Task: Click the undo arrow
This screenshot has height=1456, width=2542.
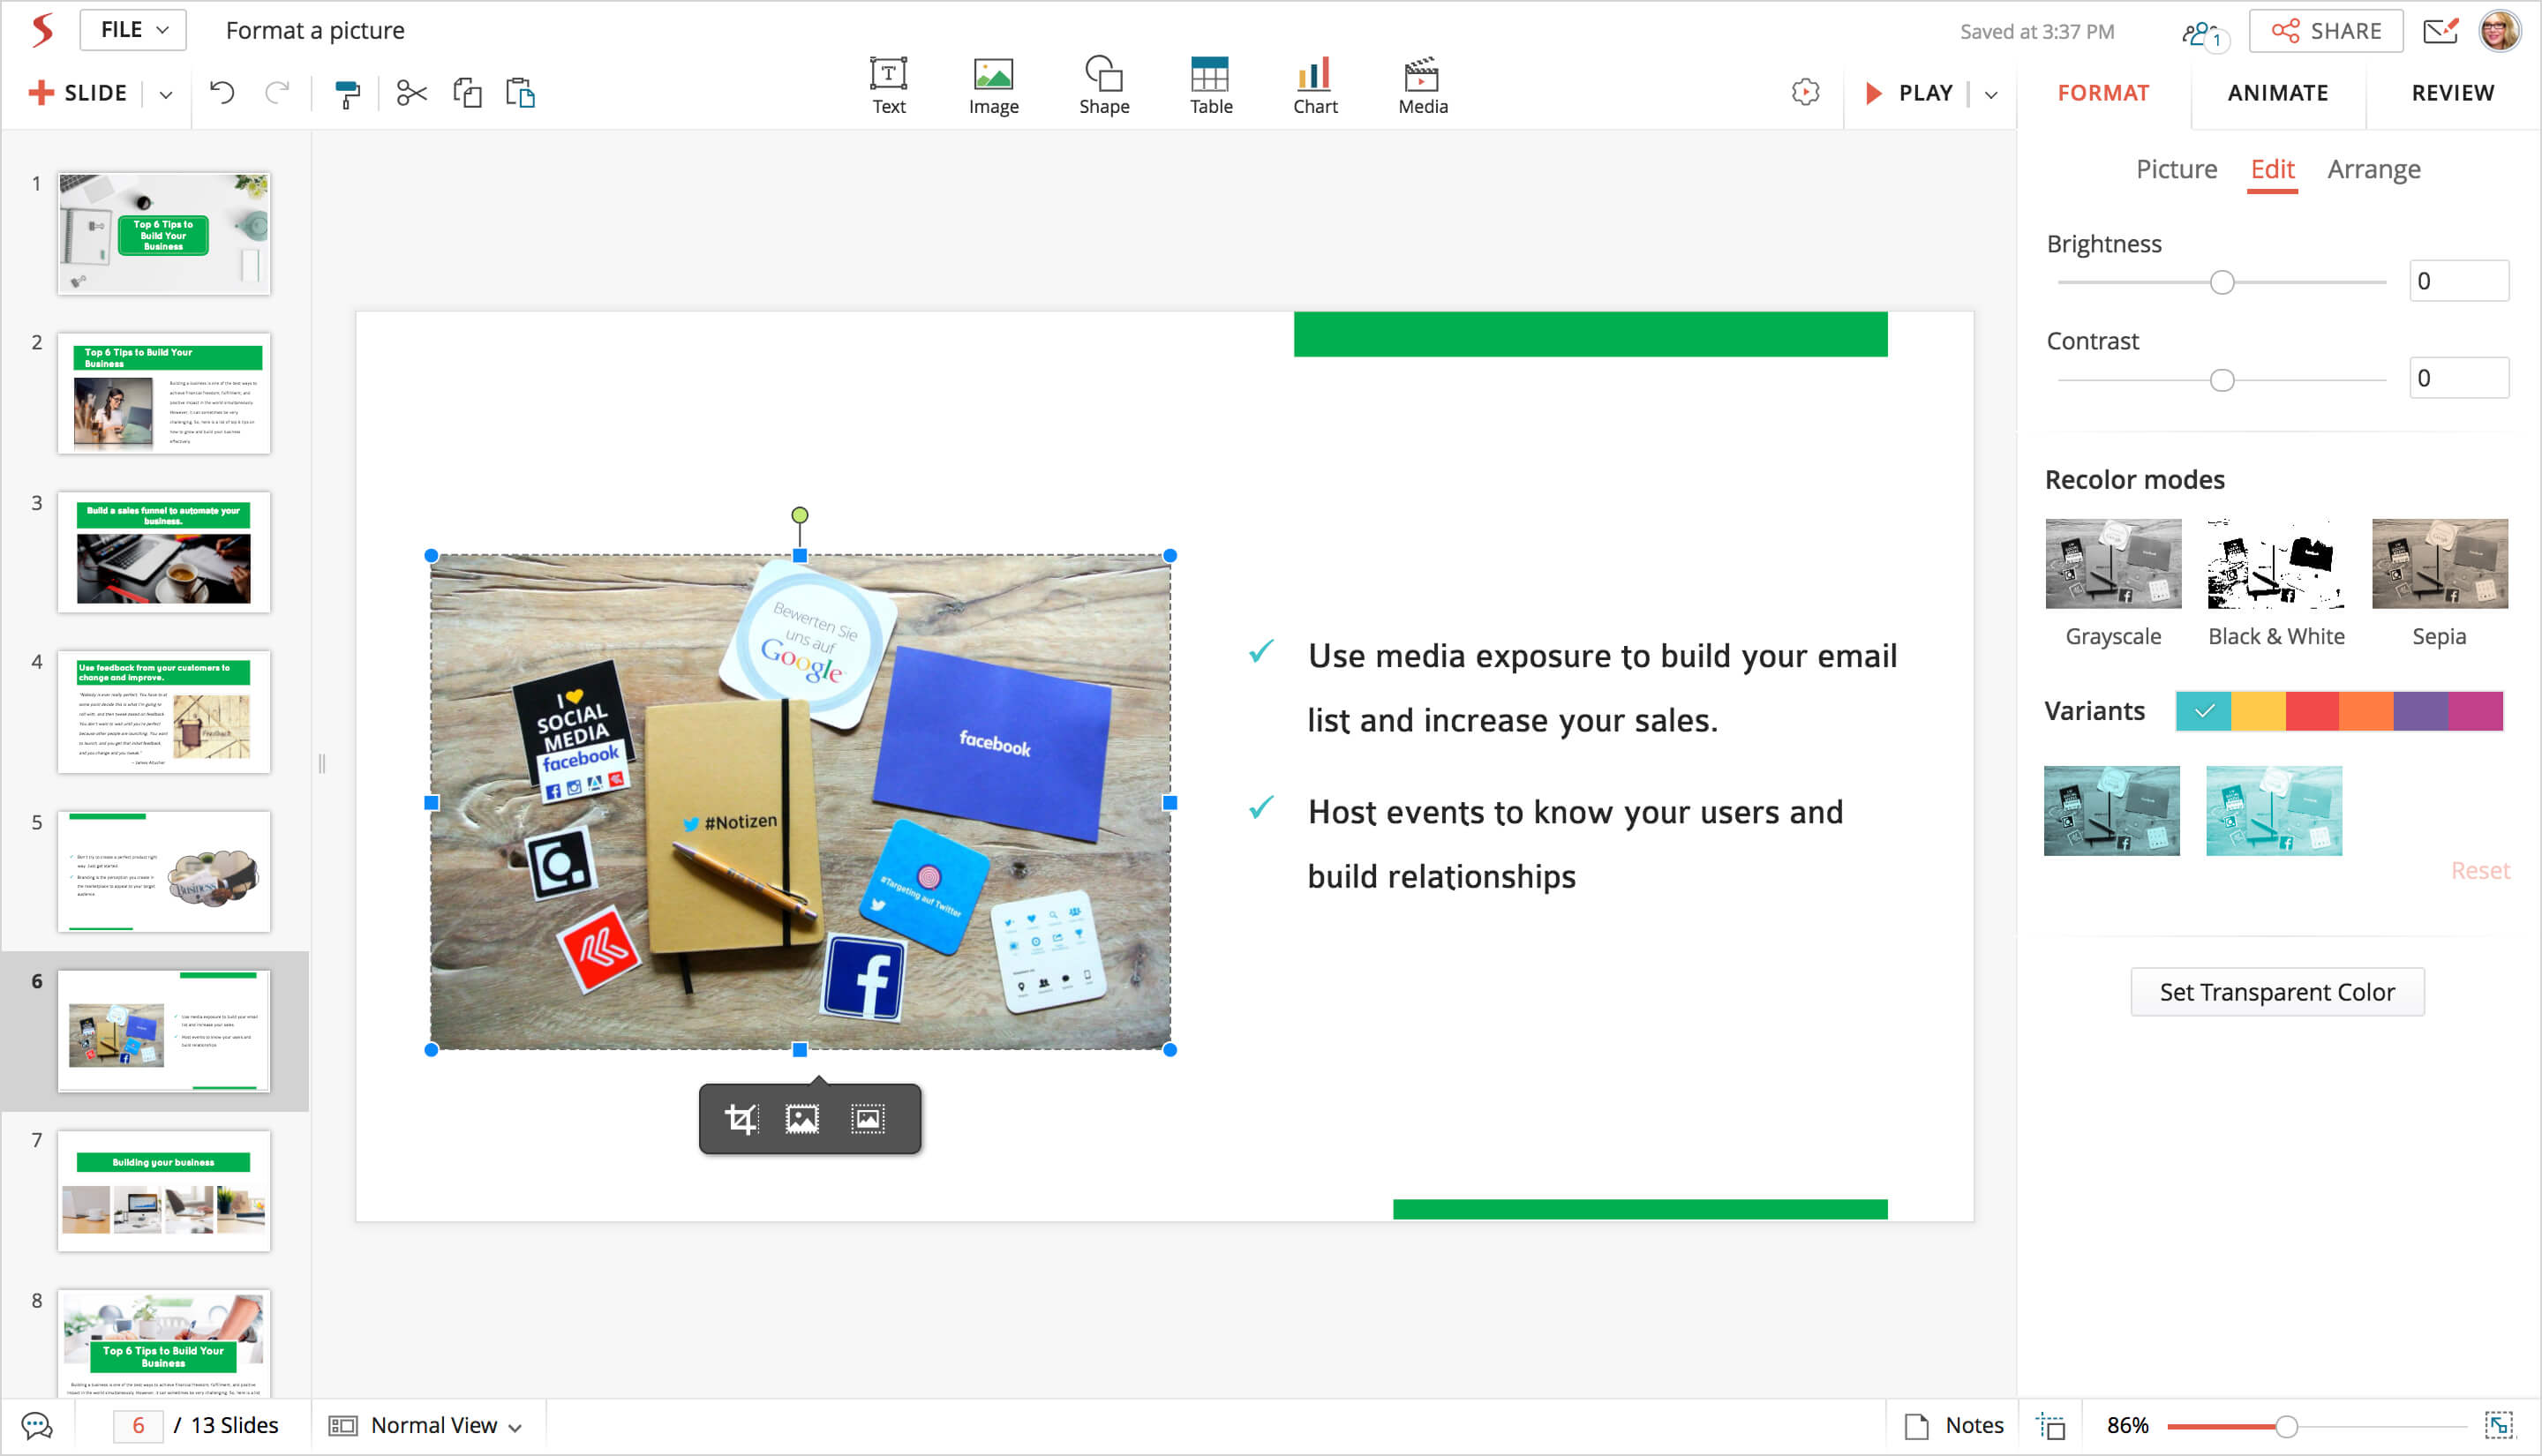Action: click(222, 94)
